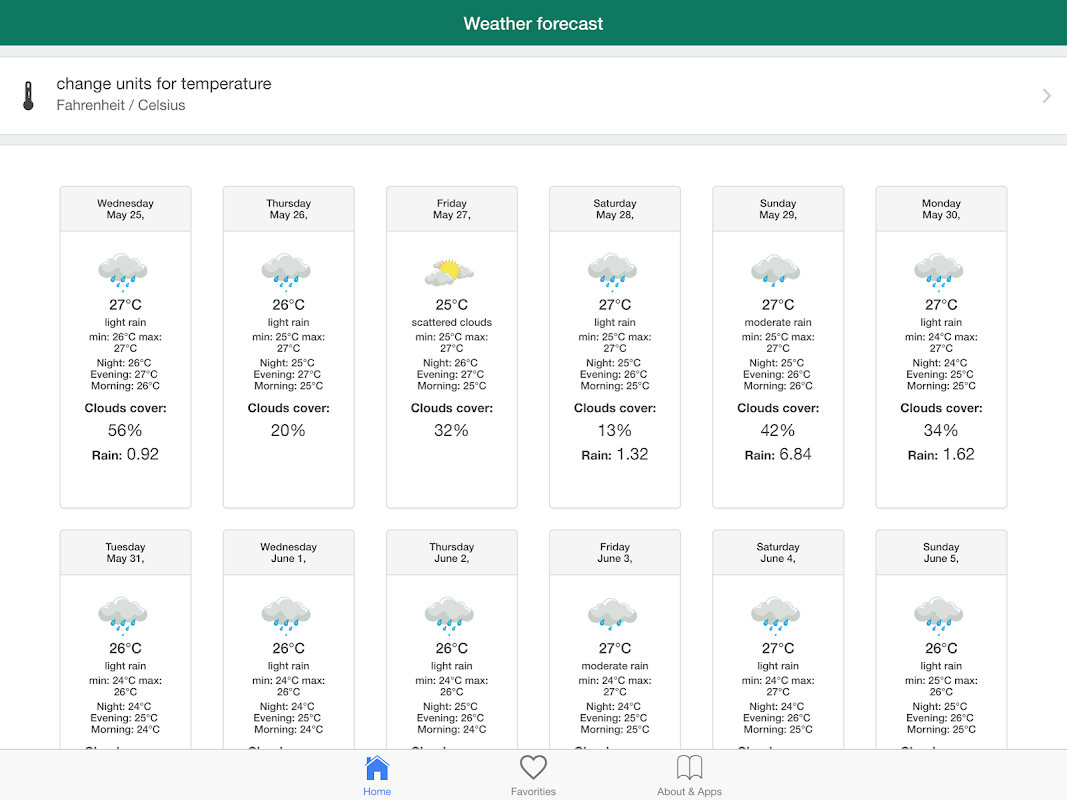Image resolution: width=1067 pixels, height=800 pixels.
Task: Click the Rain: 1.62 value
Action: click(941, 454)
